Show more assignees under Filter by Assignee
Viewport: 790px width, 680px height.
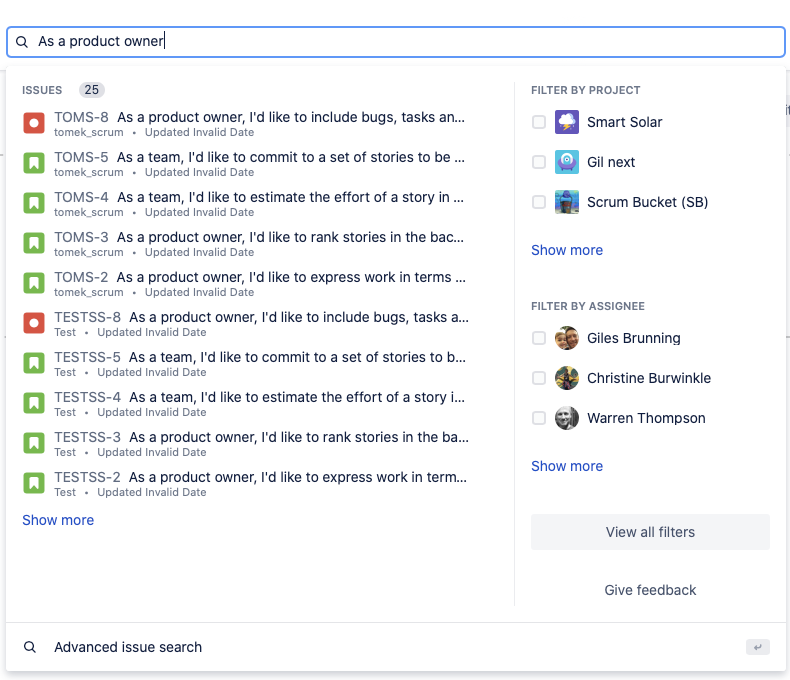click(x=567, y=466)
